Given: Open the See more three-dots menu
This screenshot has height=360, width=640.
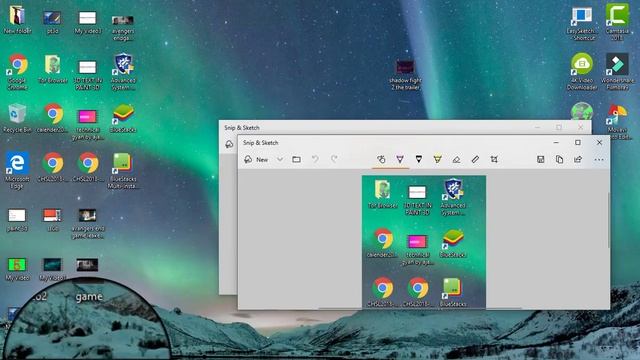Looking at the screenshot, I should coord(599,160).
